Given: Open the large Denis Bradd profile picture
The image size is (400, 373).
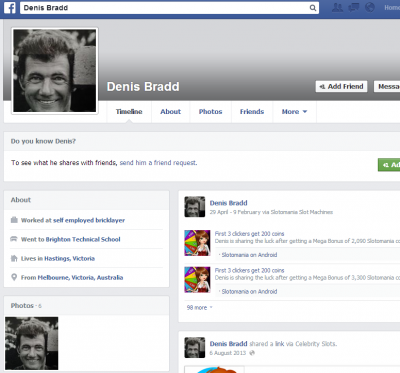Looking at the screenshot, I should (x=55, y=71).
